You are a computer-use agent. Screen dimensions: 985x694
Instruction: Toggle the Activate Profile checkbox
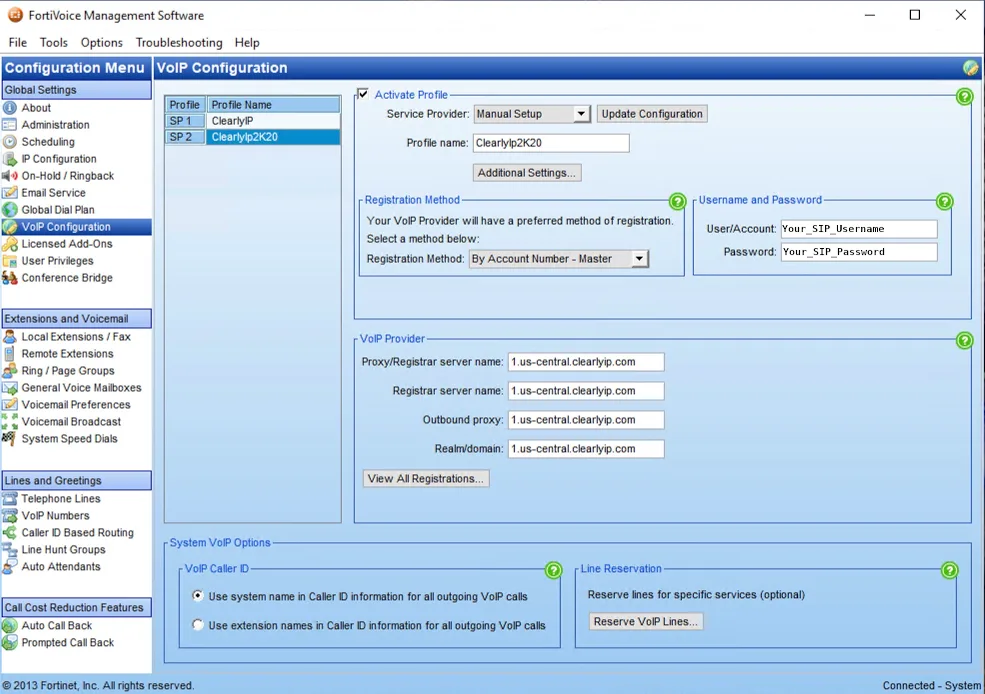[x=363, y=94]
